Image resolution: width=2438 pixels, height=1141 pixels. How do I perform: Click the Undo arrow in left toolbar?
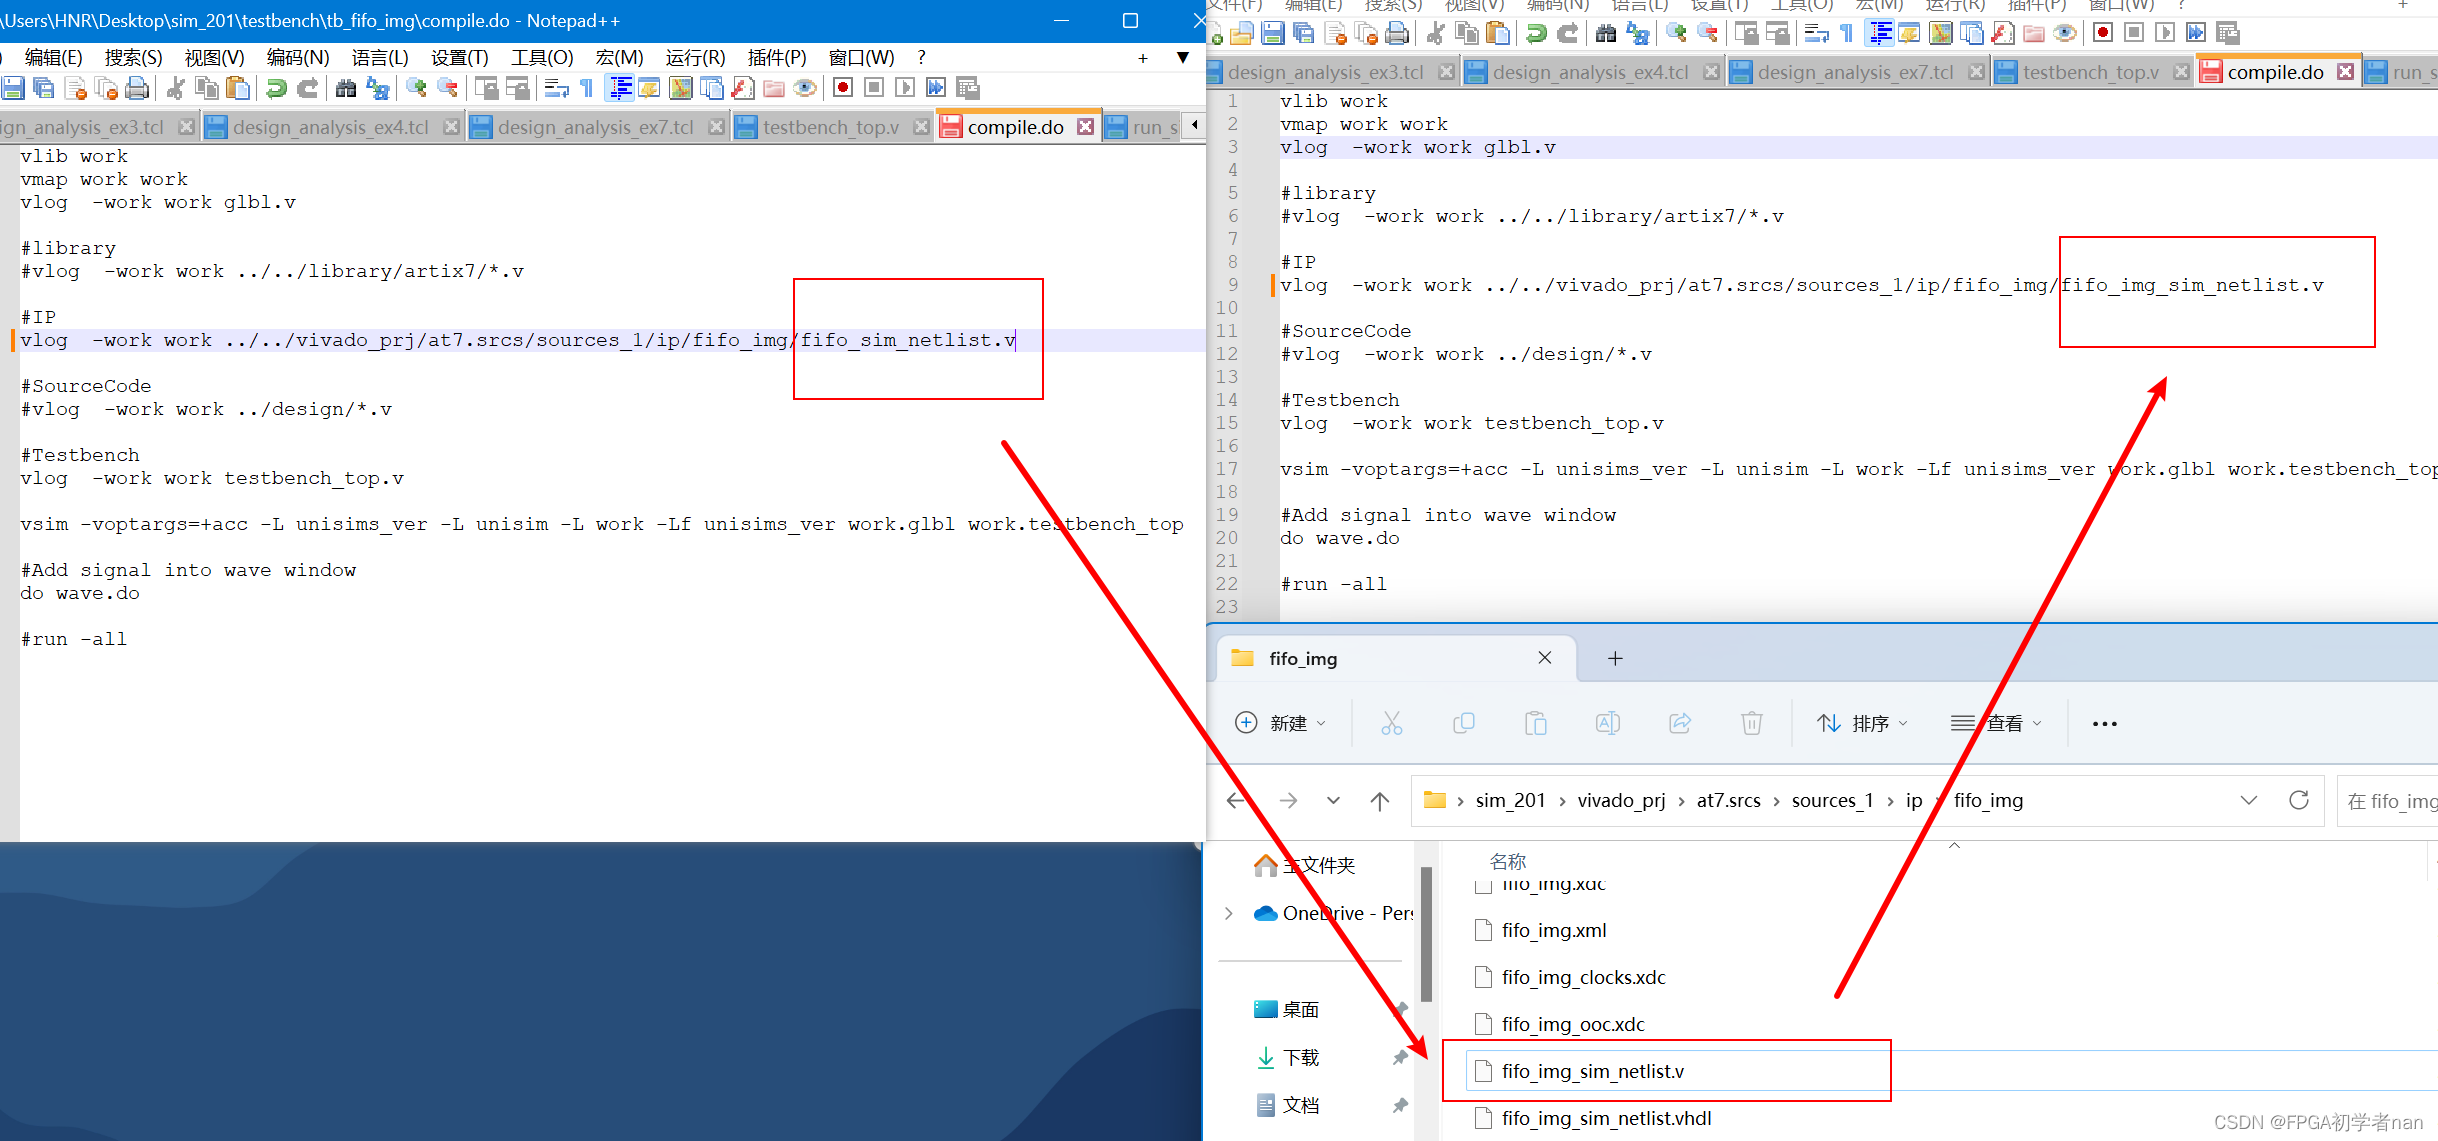coord(276,89)
